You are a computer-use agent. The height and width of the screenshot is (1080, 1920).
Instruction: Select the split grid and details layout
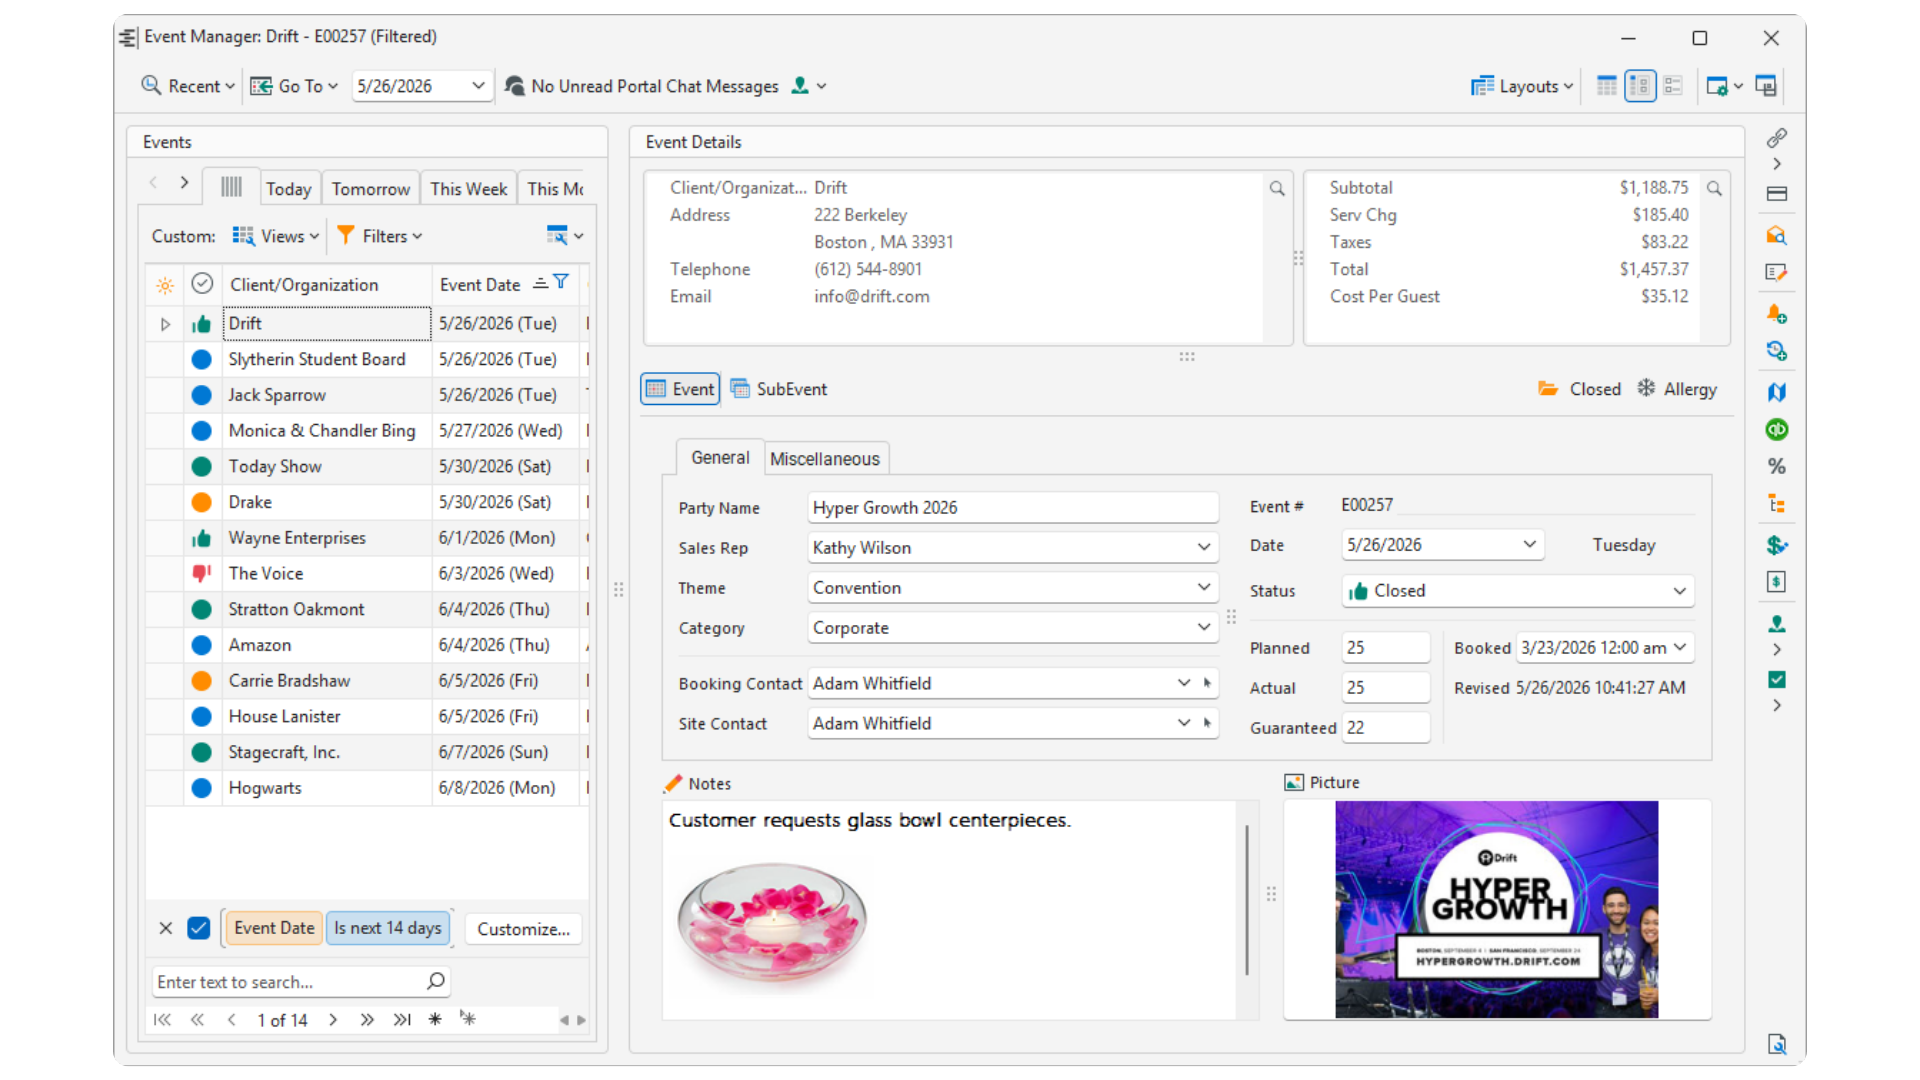pos(1640,86)
